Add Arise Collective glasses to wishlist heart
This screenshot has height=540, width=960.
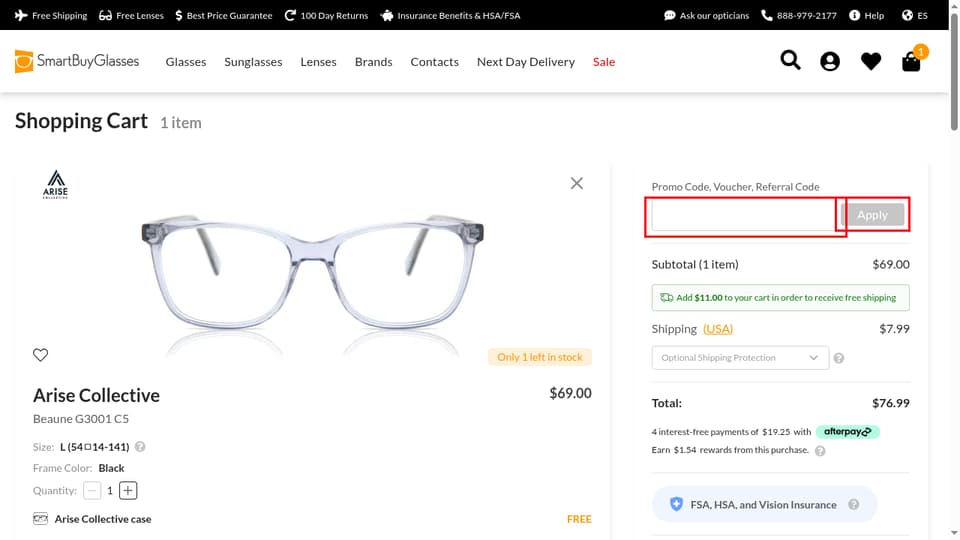[40, 354]
